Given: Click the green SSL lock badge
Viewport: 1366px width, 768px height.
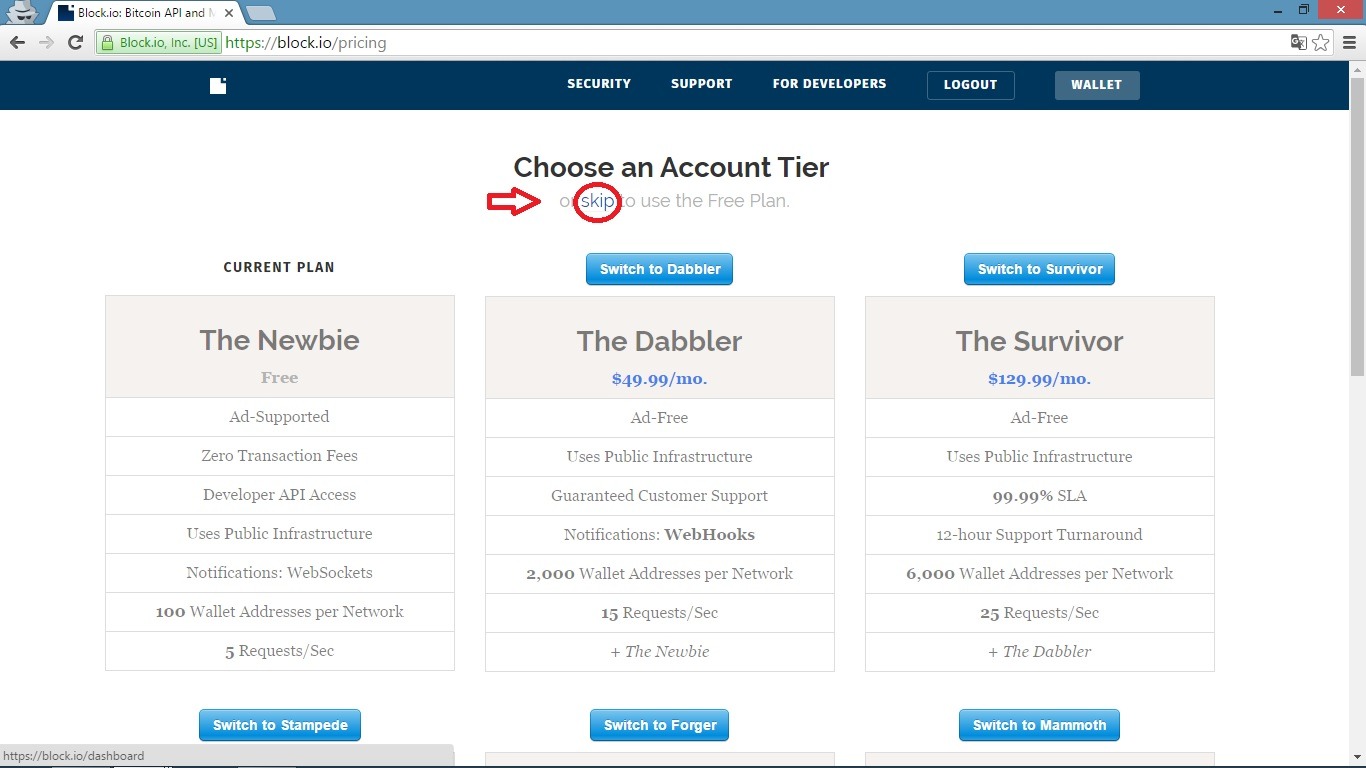Looking at the screenshot, I should tap(159, 43).
